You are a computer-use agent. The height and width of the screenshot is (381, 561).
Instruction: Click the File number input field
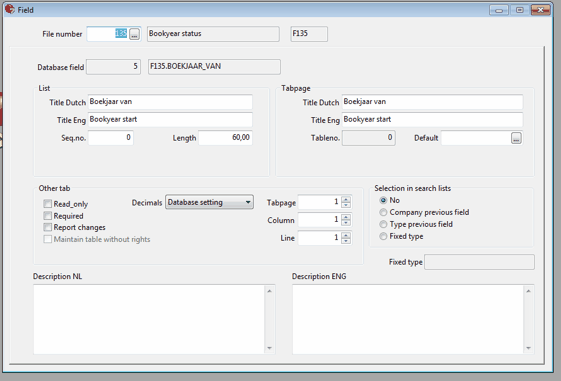click(107, 34)
